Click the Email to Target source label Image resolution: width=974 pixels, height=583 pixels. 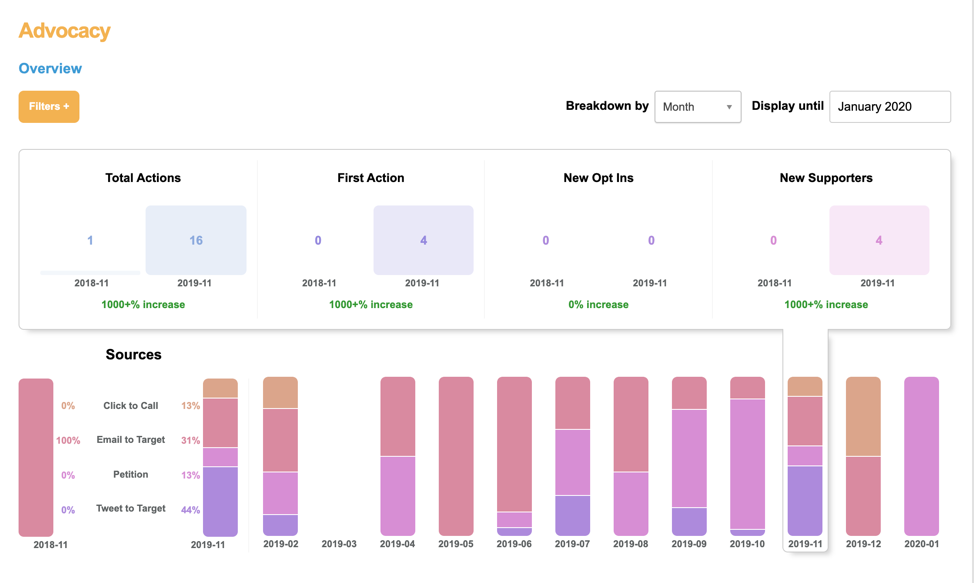pyautogui.click(x=130, y=440)
